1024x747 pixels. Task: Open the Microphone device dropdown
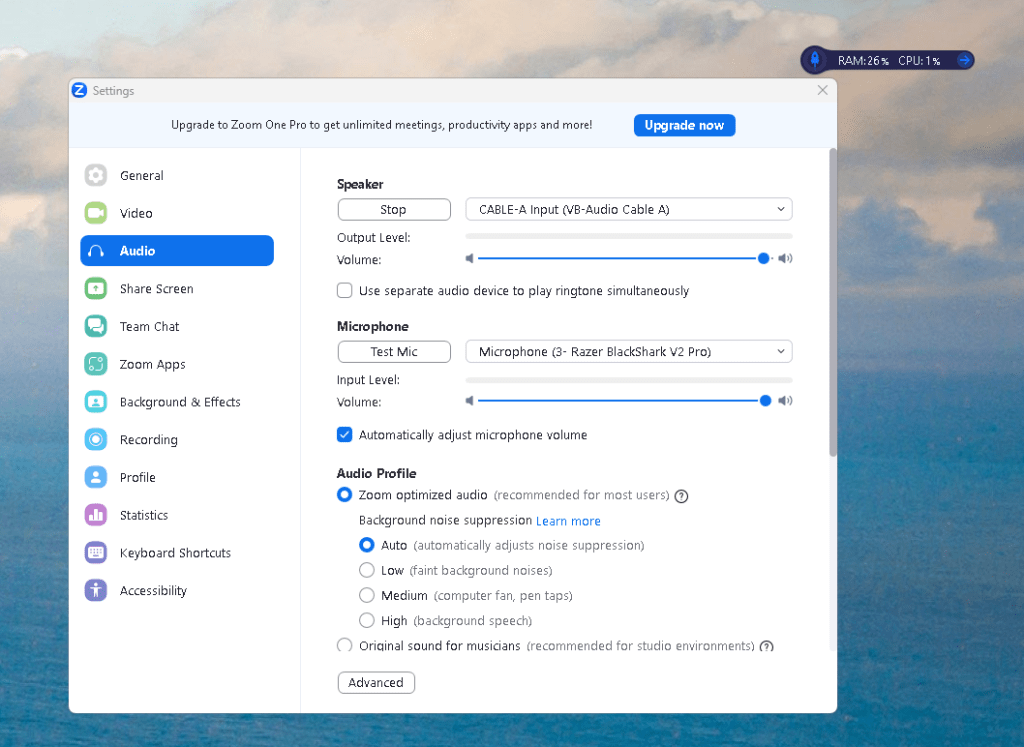[x=629, y=352]
